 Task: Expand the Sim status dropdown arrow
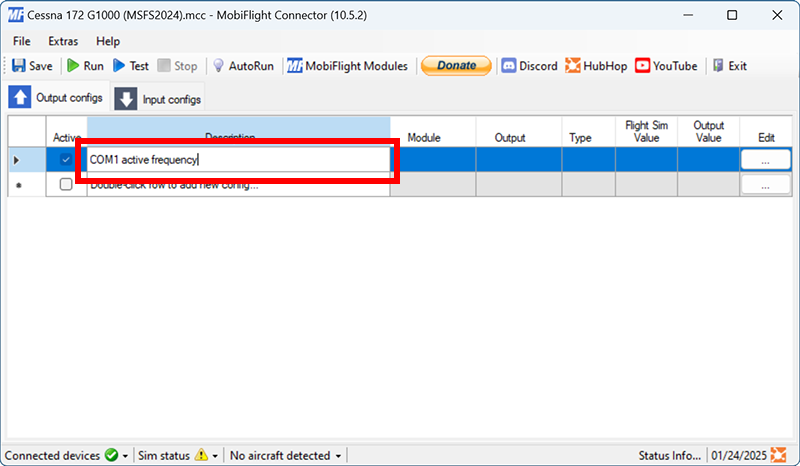[x=215, y=456]
